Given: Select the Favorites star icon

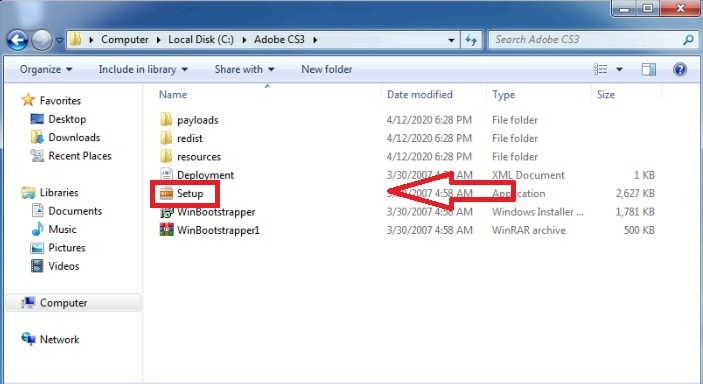Looking at the screenshot, I should tap(28, 100).
